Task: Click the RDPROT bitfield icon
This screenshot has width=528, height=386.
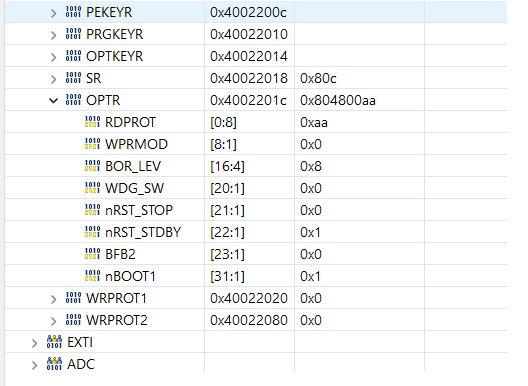Action: point(92,122)
